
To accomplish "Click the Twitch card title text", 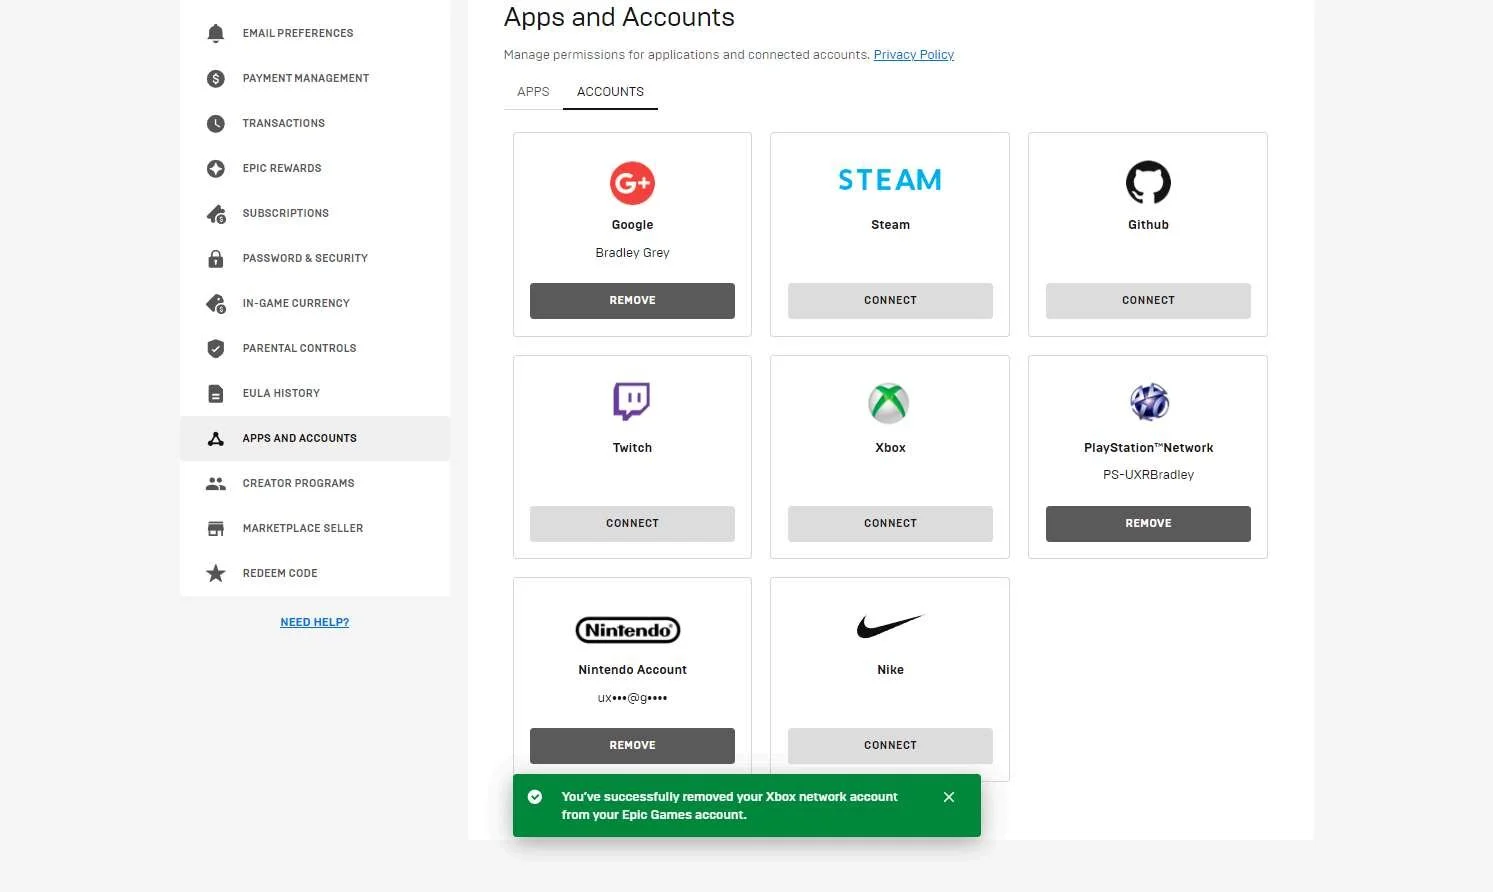I will click(632, 448).
